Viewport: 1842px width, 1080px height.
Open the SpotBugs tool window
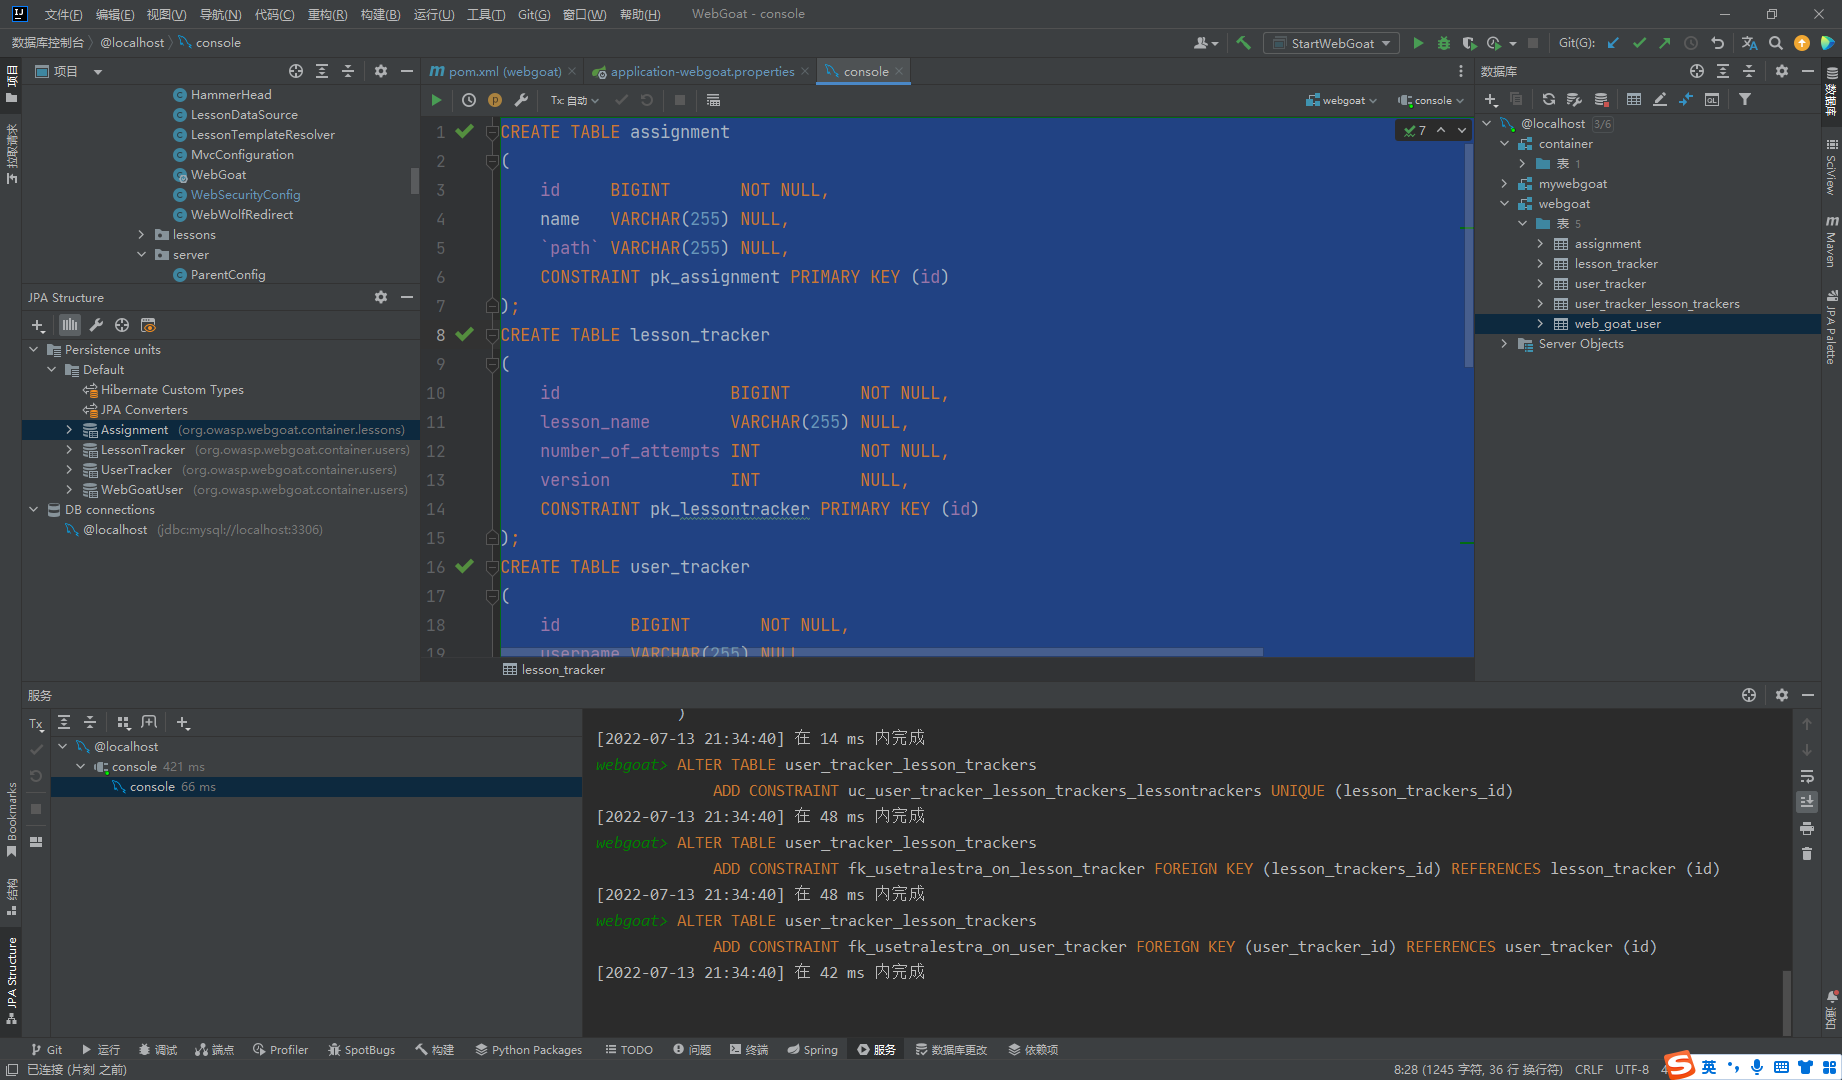click(x=361, y=1049)
